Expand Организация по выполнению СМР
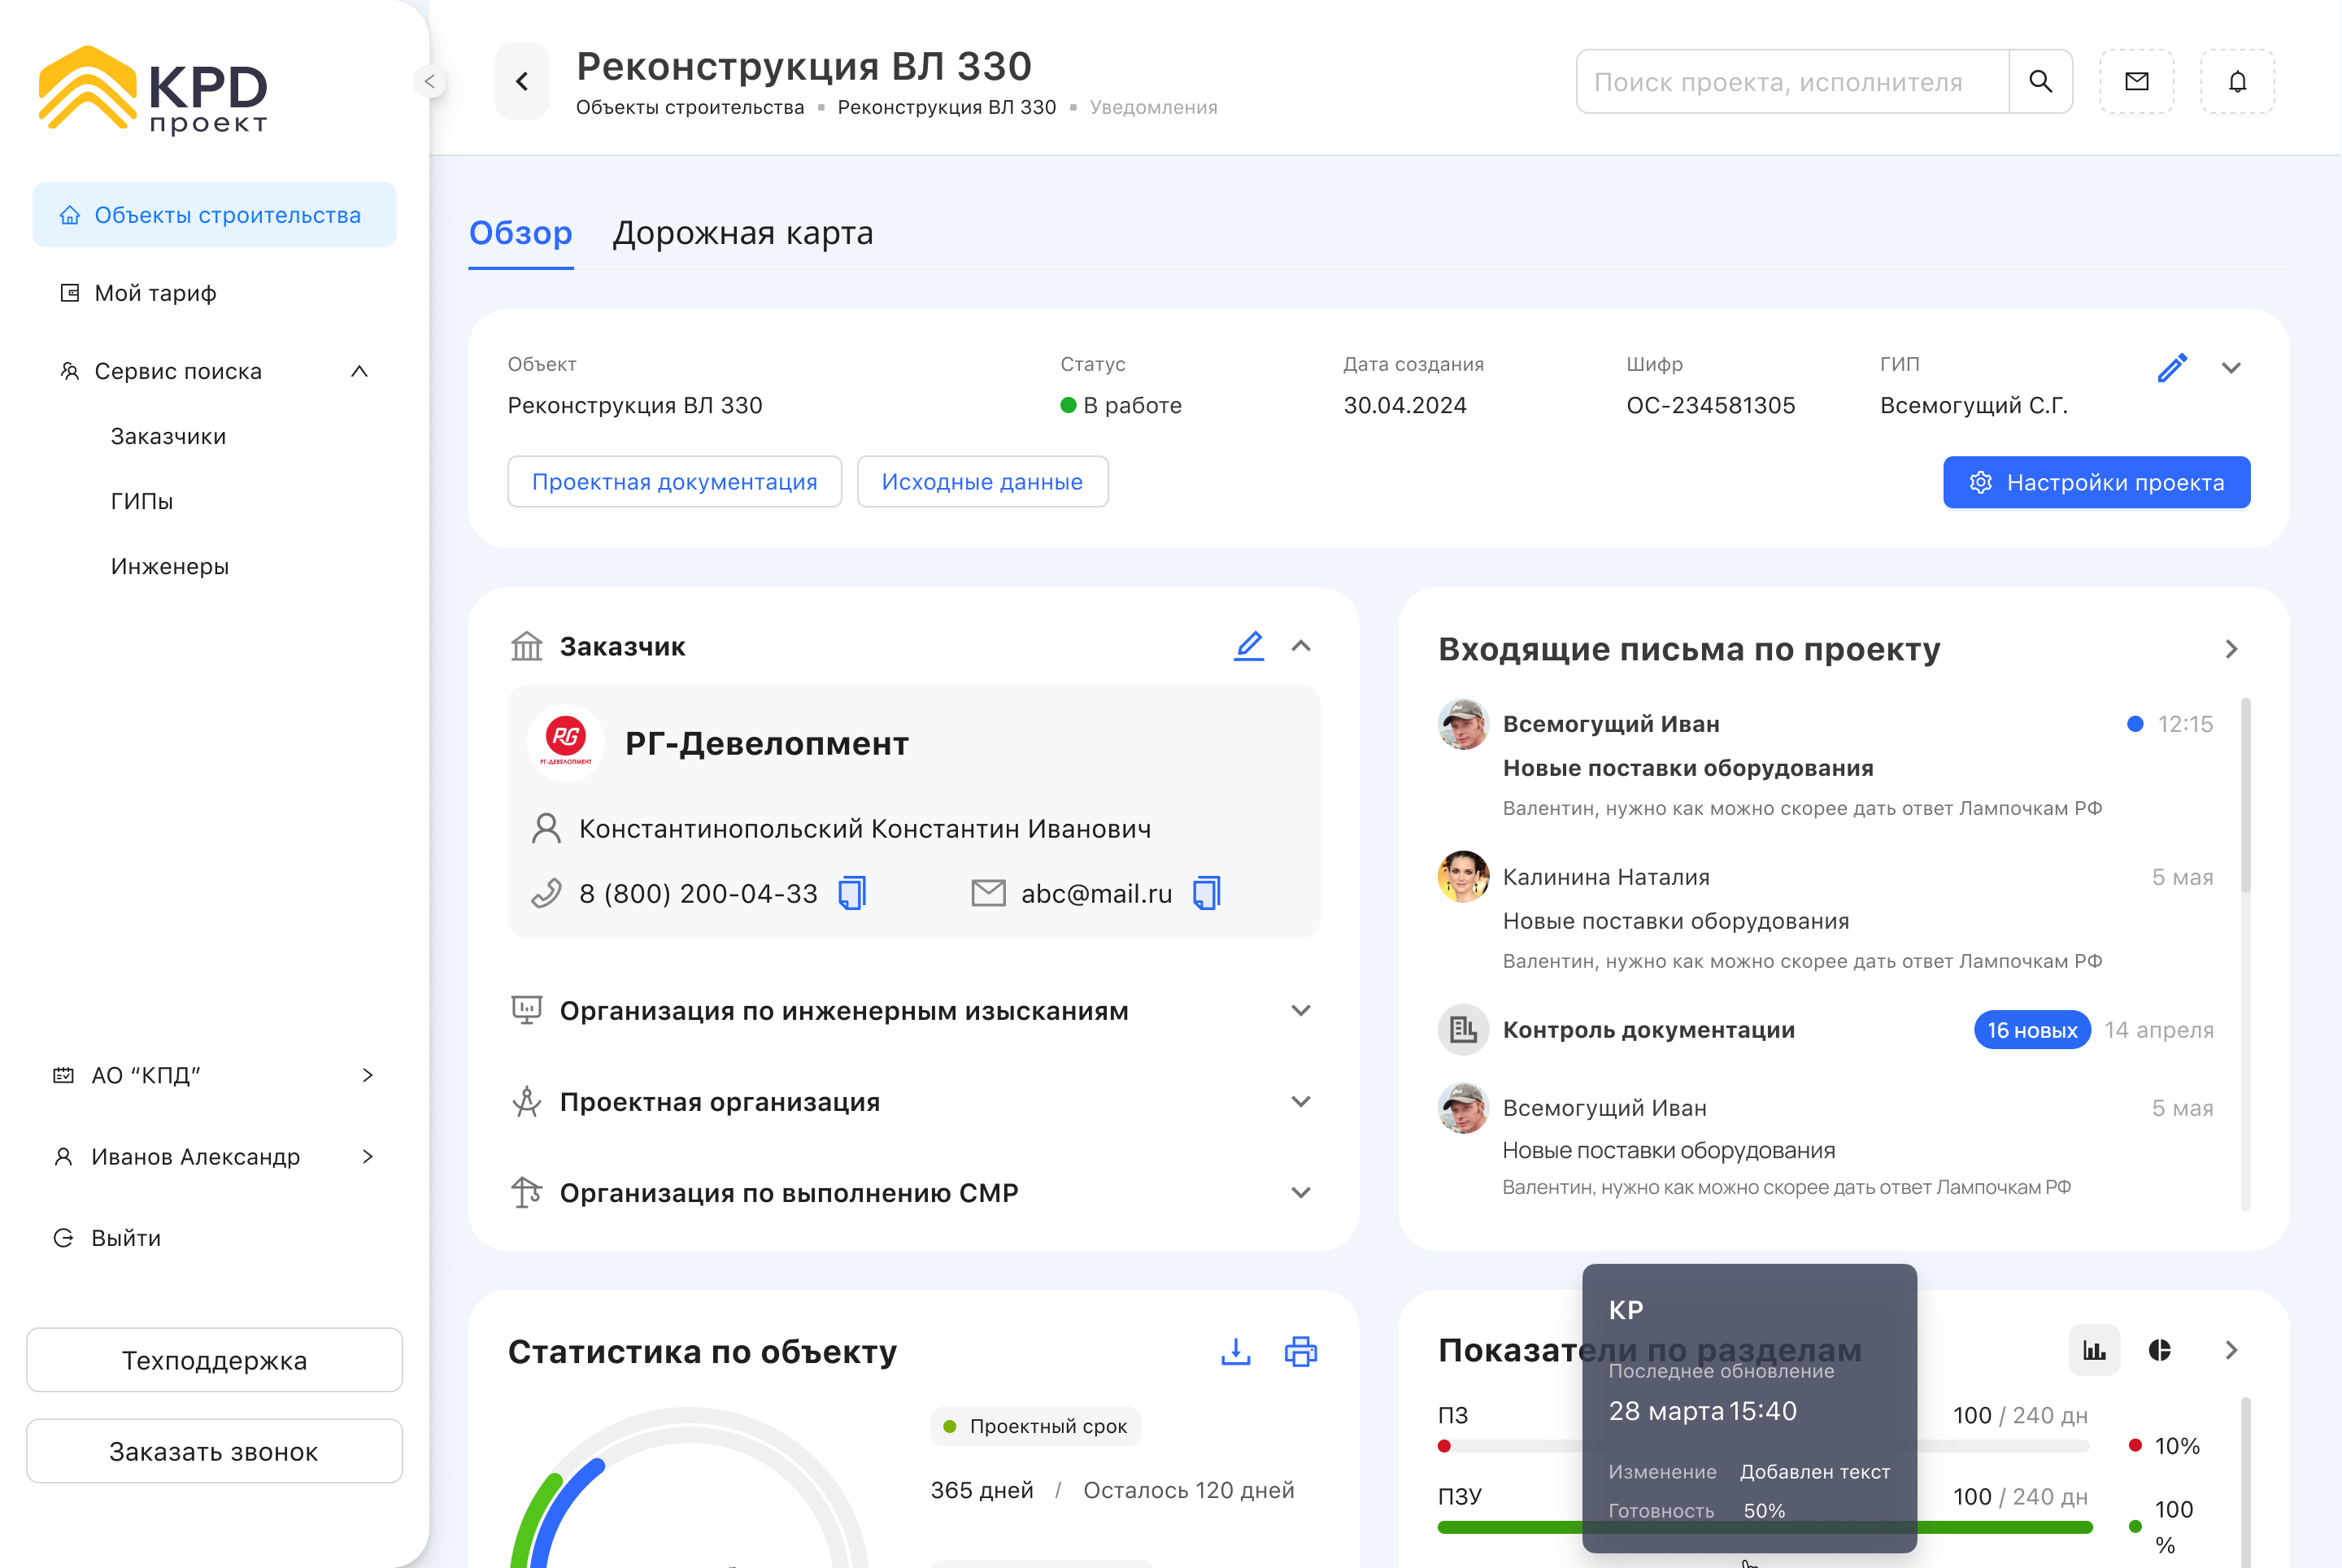This screenshot has height=1568, width=2342. [1301, 1192]
